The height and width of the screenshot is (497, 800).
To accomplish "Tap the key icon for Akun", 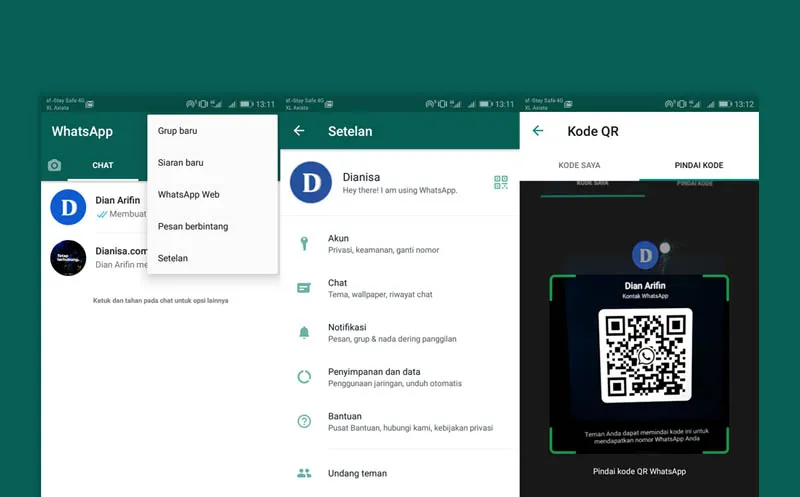I will point(304,244).
